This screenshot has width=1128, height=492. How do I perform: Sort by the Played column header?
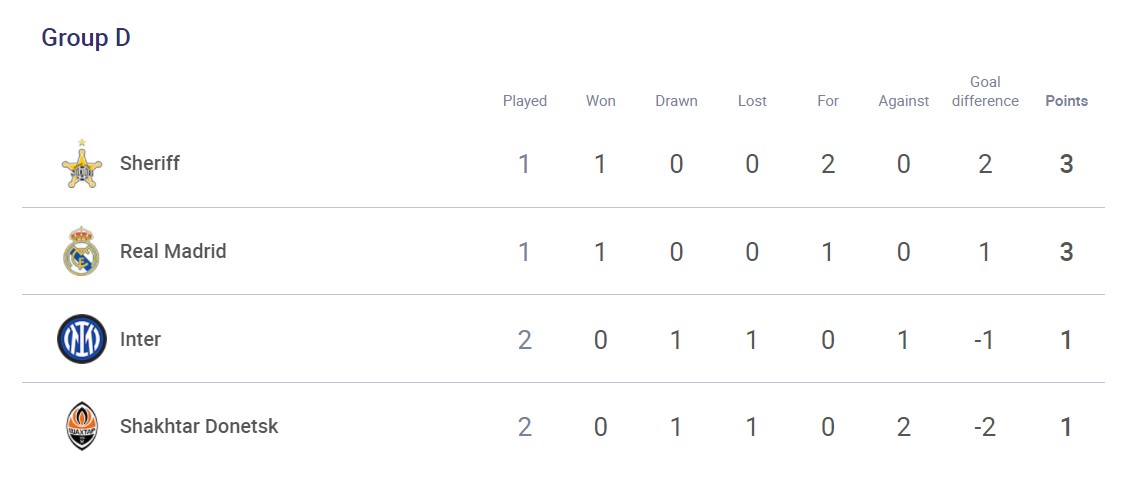[525, 101]
